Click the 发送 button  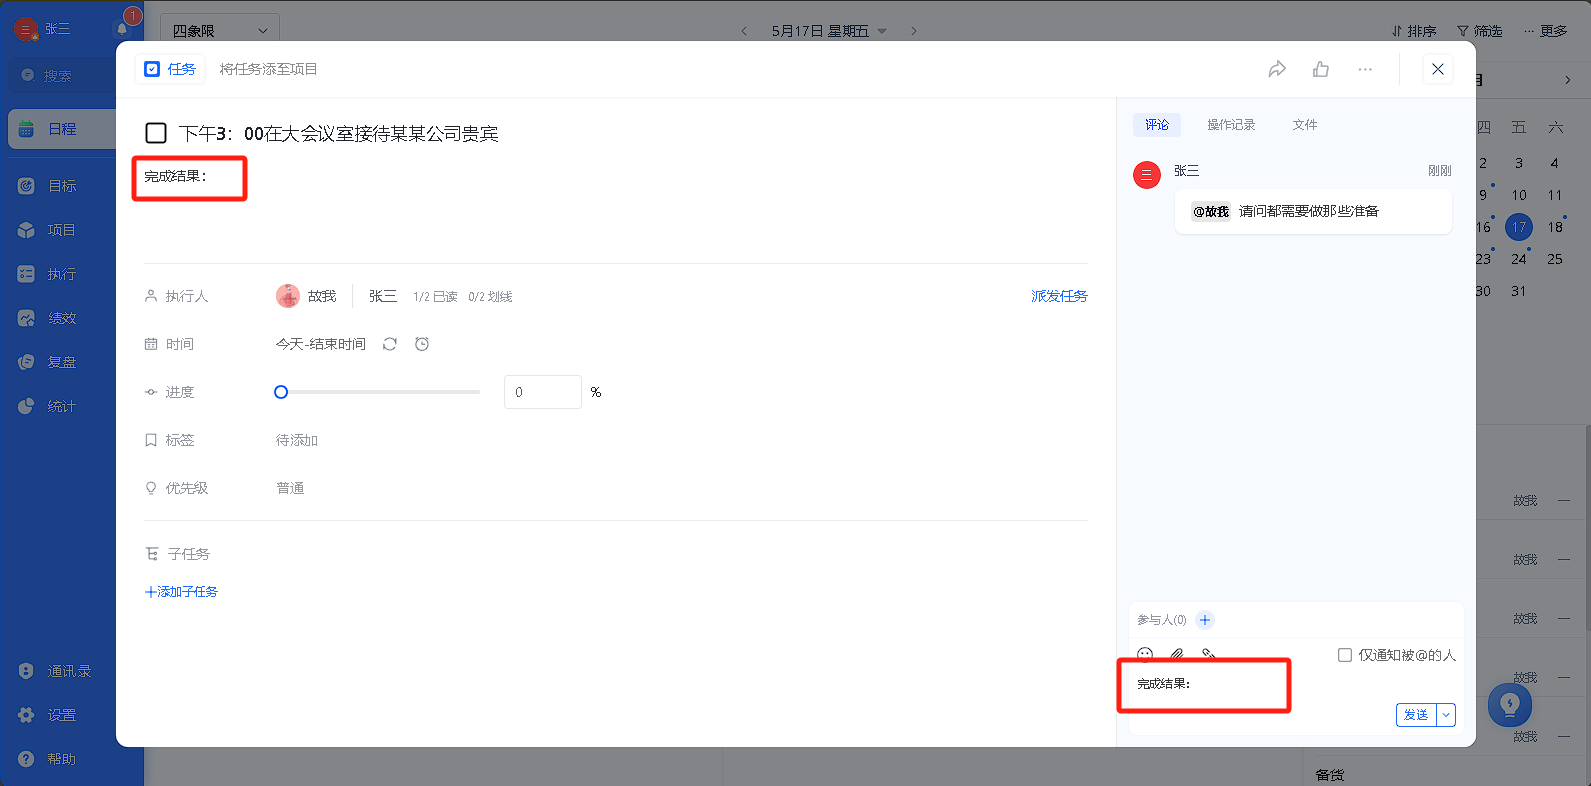pyautogui.click(x=1416, y=715)
